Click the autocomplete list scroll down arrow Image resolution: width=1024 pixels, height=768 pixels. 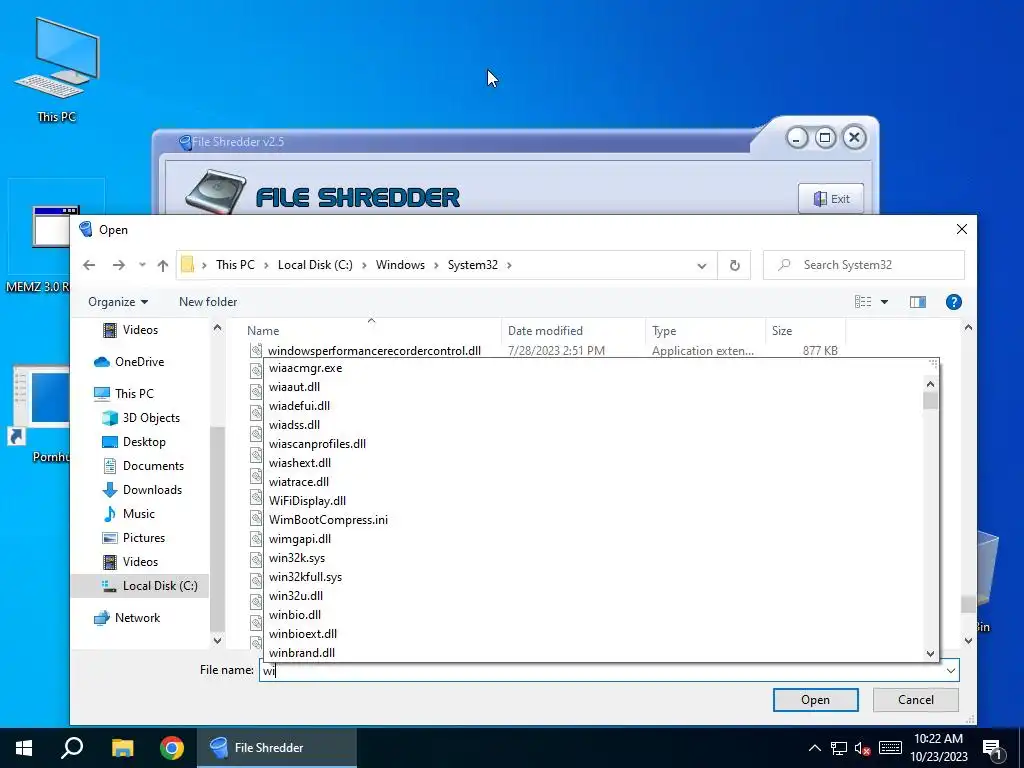tap(931, 654)
